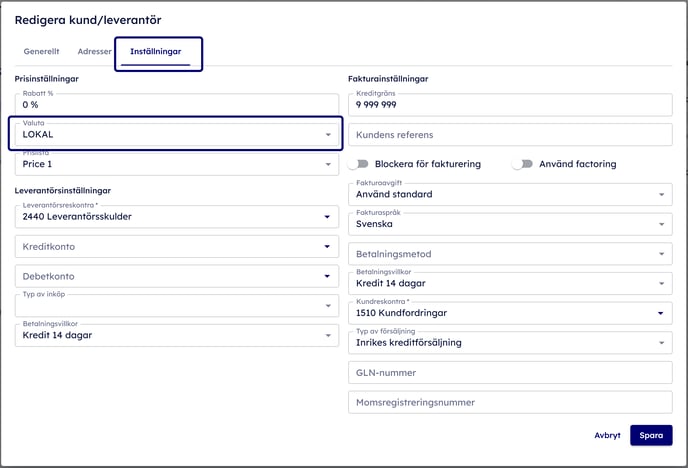Image resolution: width=688 pixels, height=468 pixels.
Task: Expand the Typ av inköp dropdown
Action: coord(176,306)
